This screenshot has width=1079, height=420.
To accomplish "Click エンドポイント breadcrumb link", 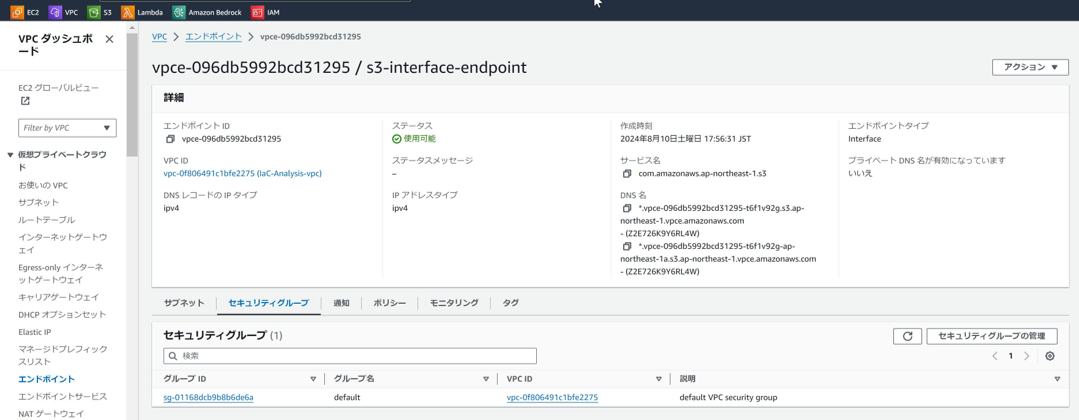I will pos(213,36).
